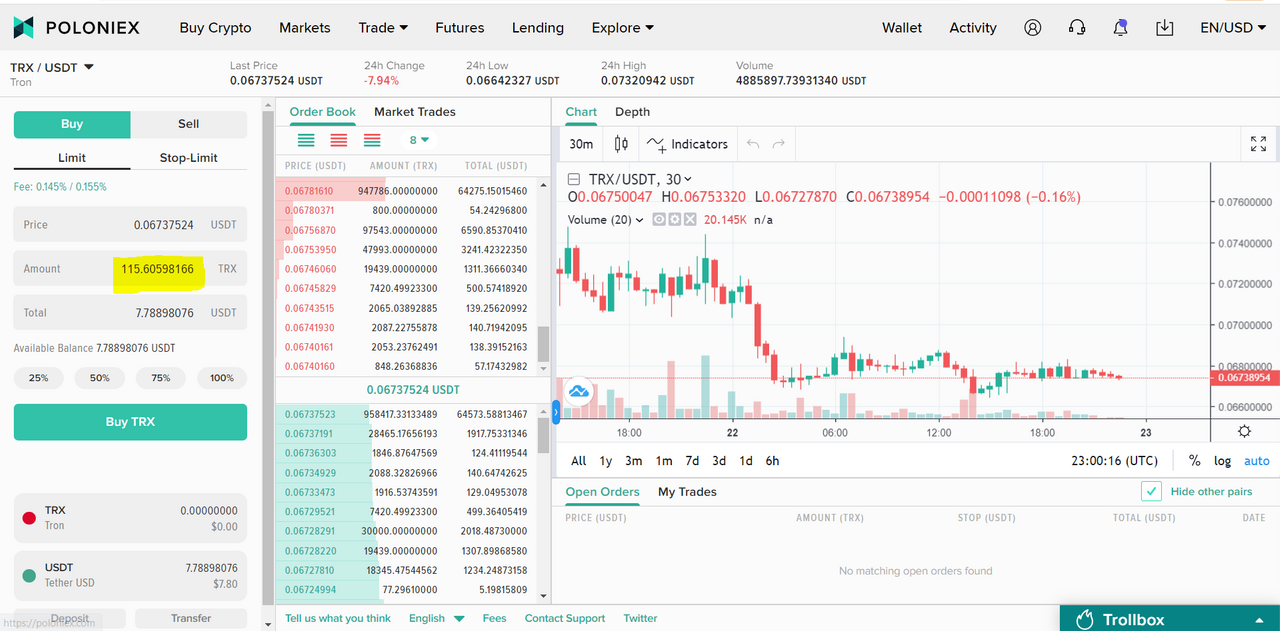Toggle log scale on chart
Viewport: 1280px width, 631px height.
pos(1222,461)
